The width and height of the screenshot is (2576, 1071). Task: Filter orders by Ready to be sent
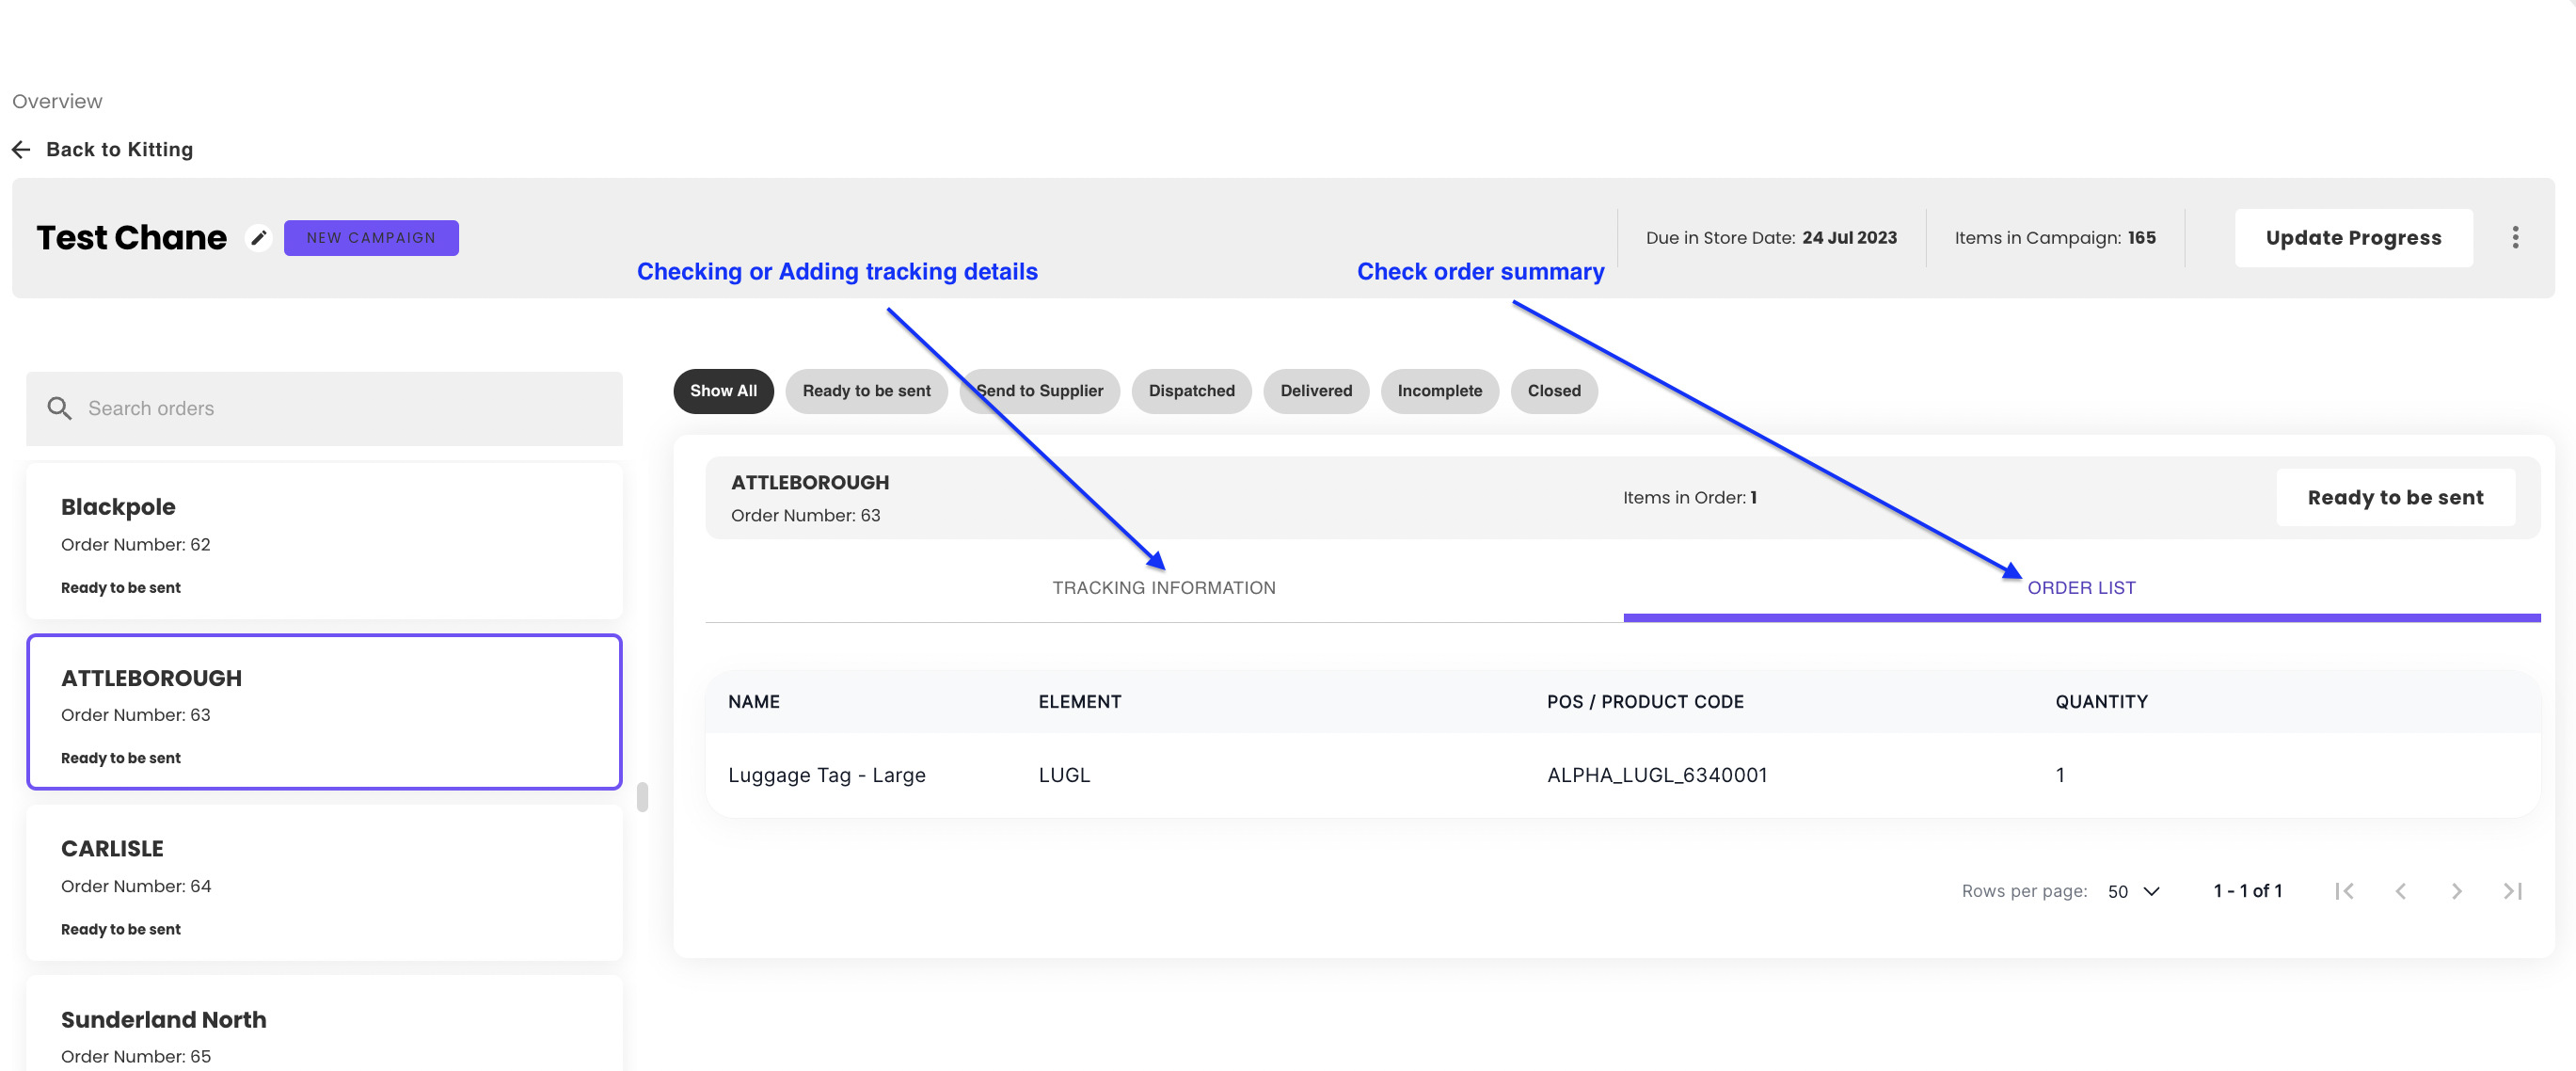(865, 391)
